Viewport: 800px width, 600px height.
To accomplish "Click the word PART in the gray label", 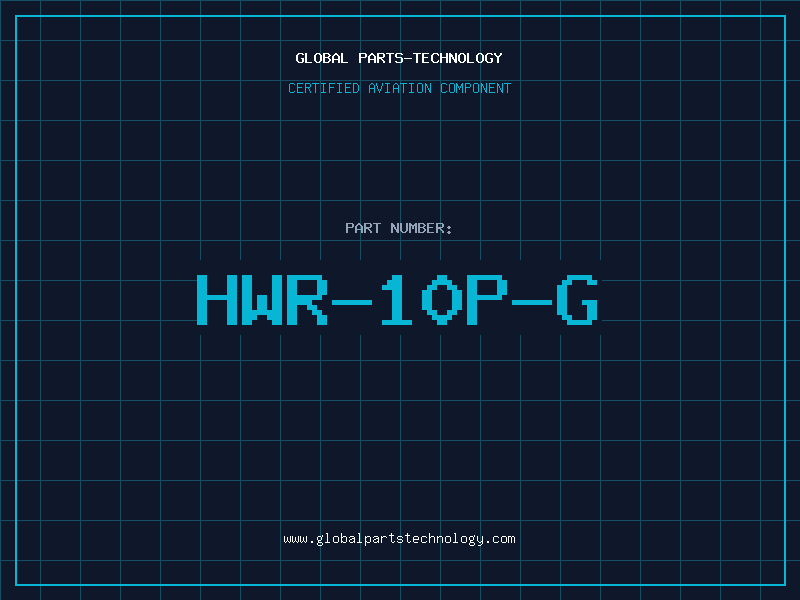I will click(363, 228).
